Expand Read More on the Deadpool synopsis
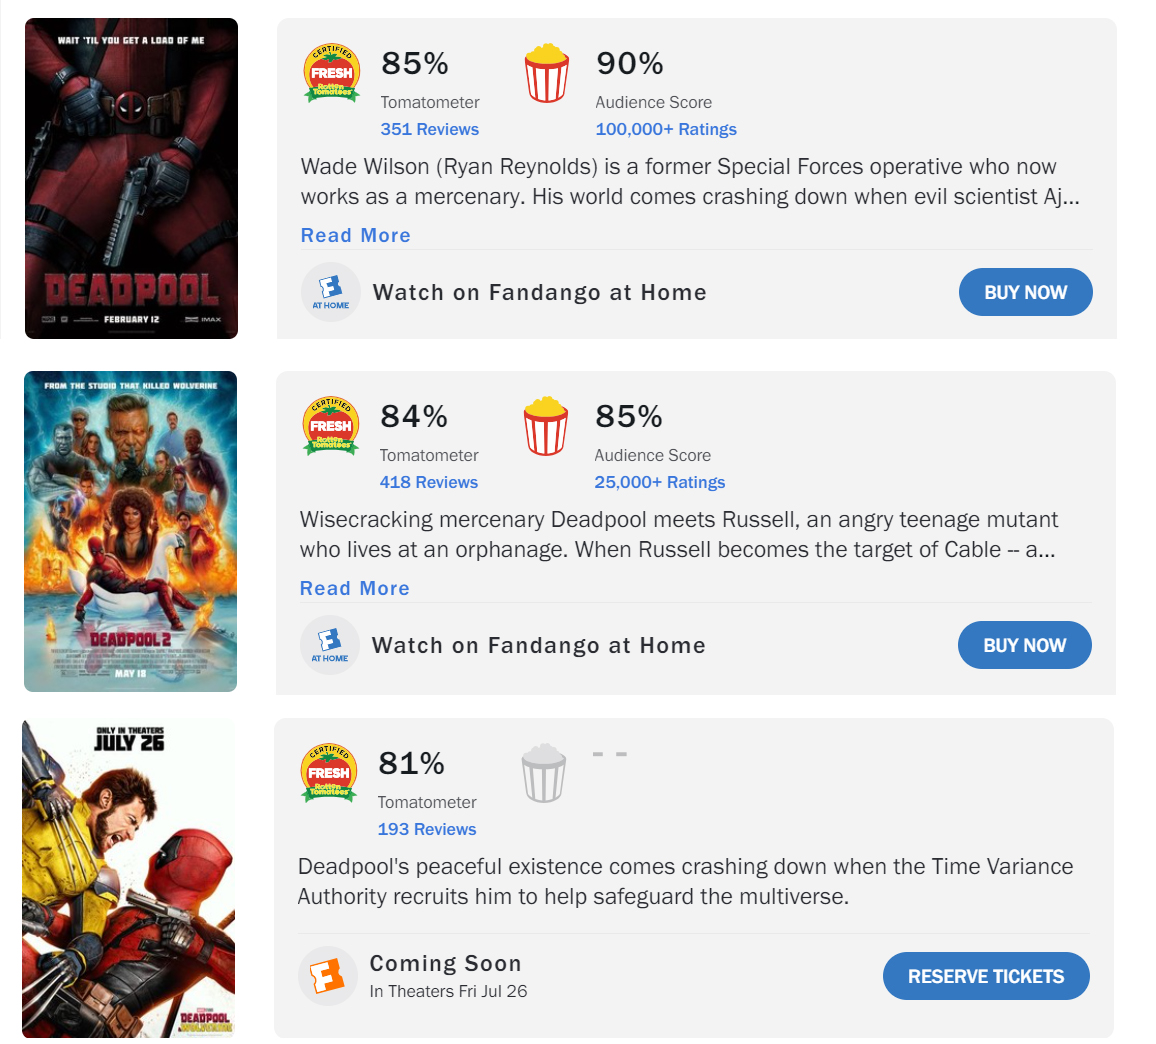 pyautogui.click(x=355, y=234)
